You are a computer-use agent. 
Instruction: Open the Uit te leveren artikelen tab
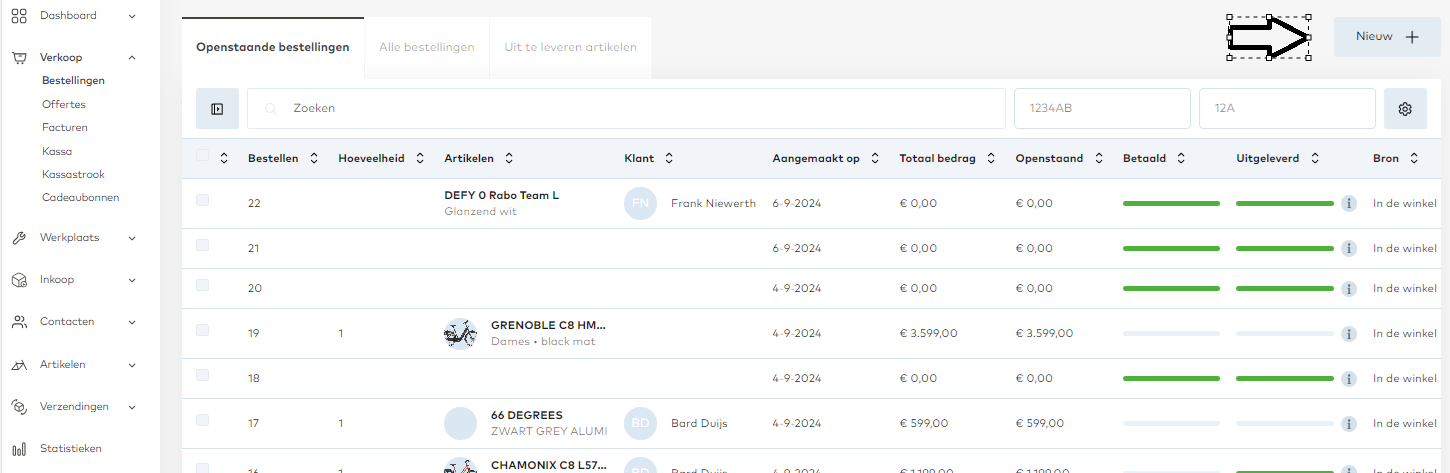[570, 47]
